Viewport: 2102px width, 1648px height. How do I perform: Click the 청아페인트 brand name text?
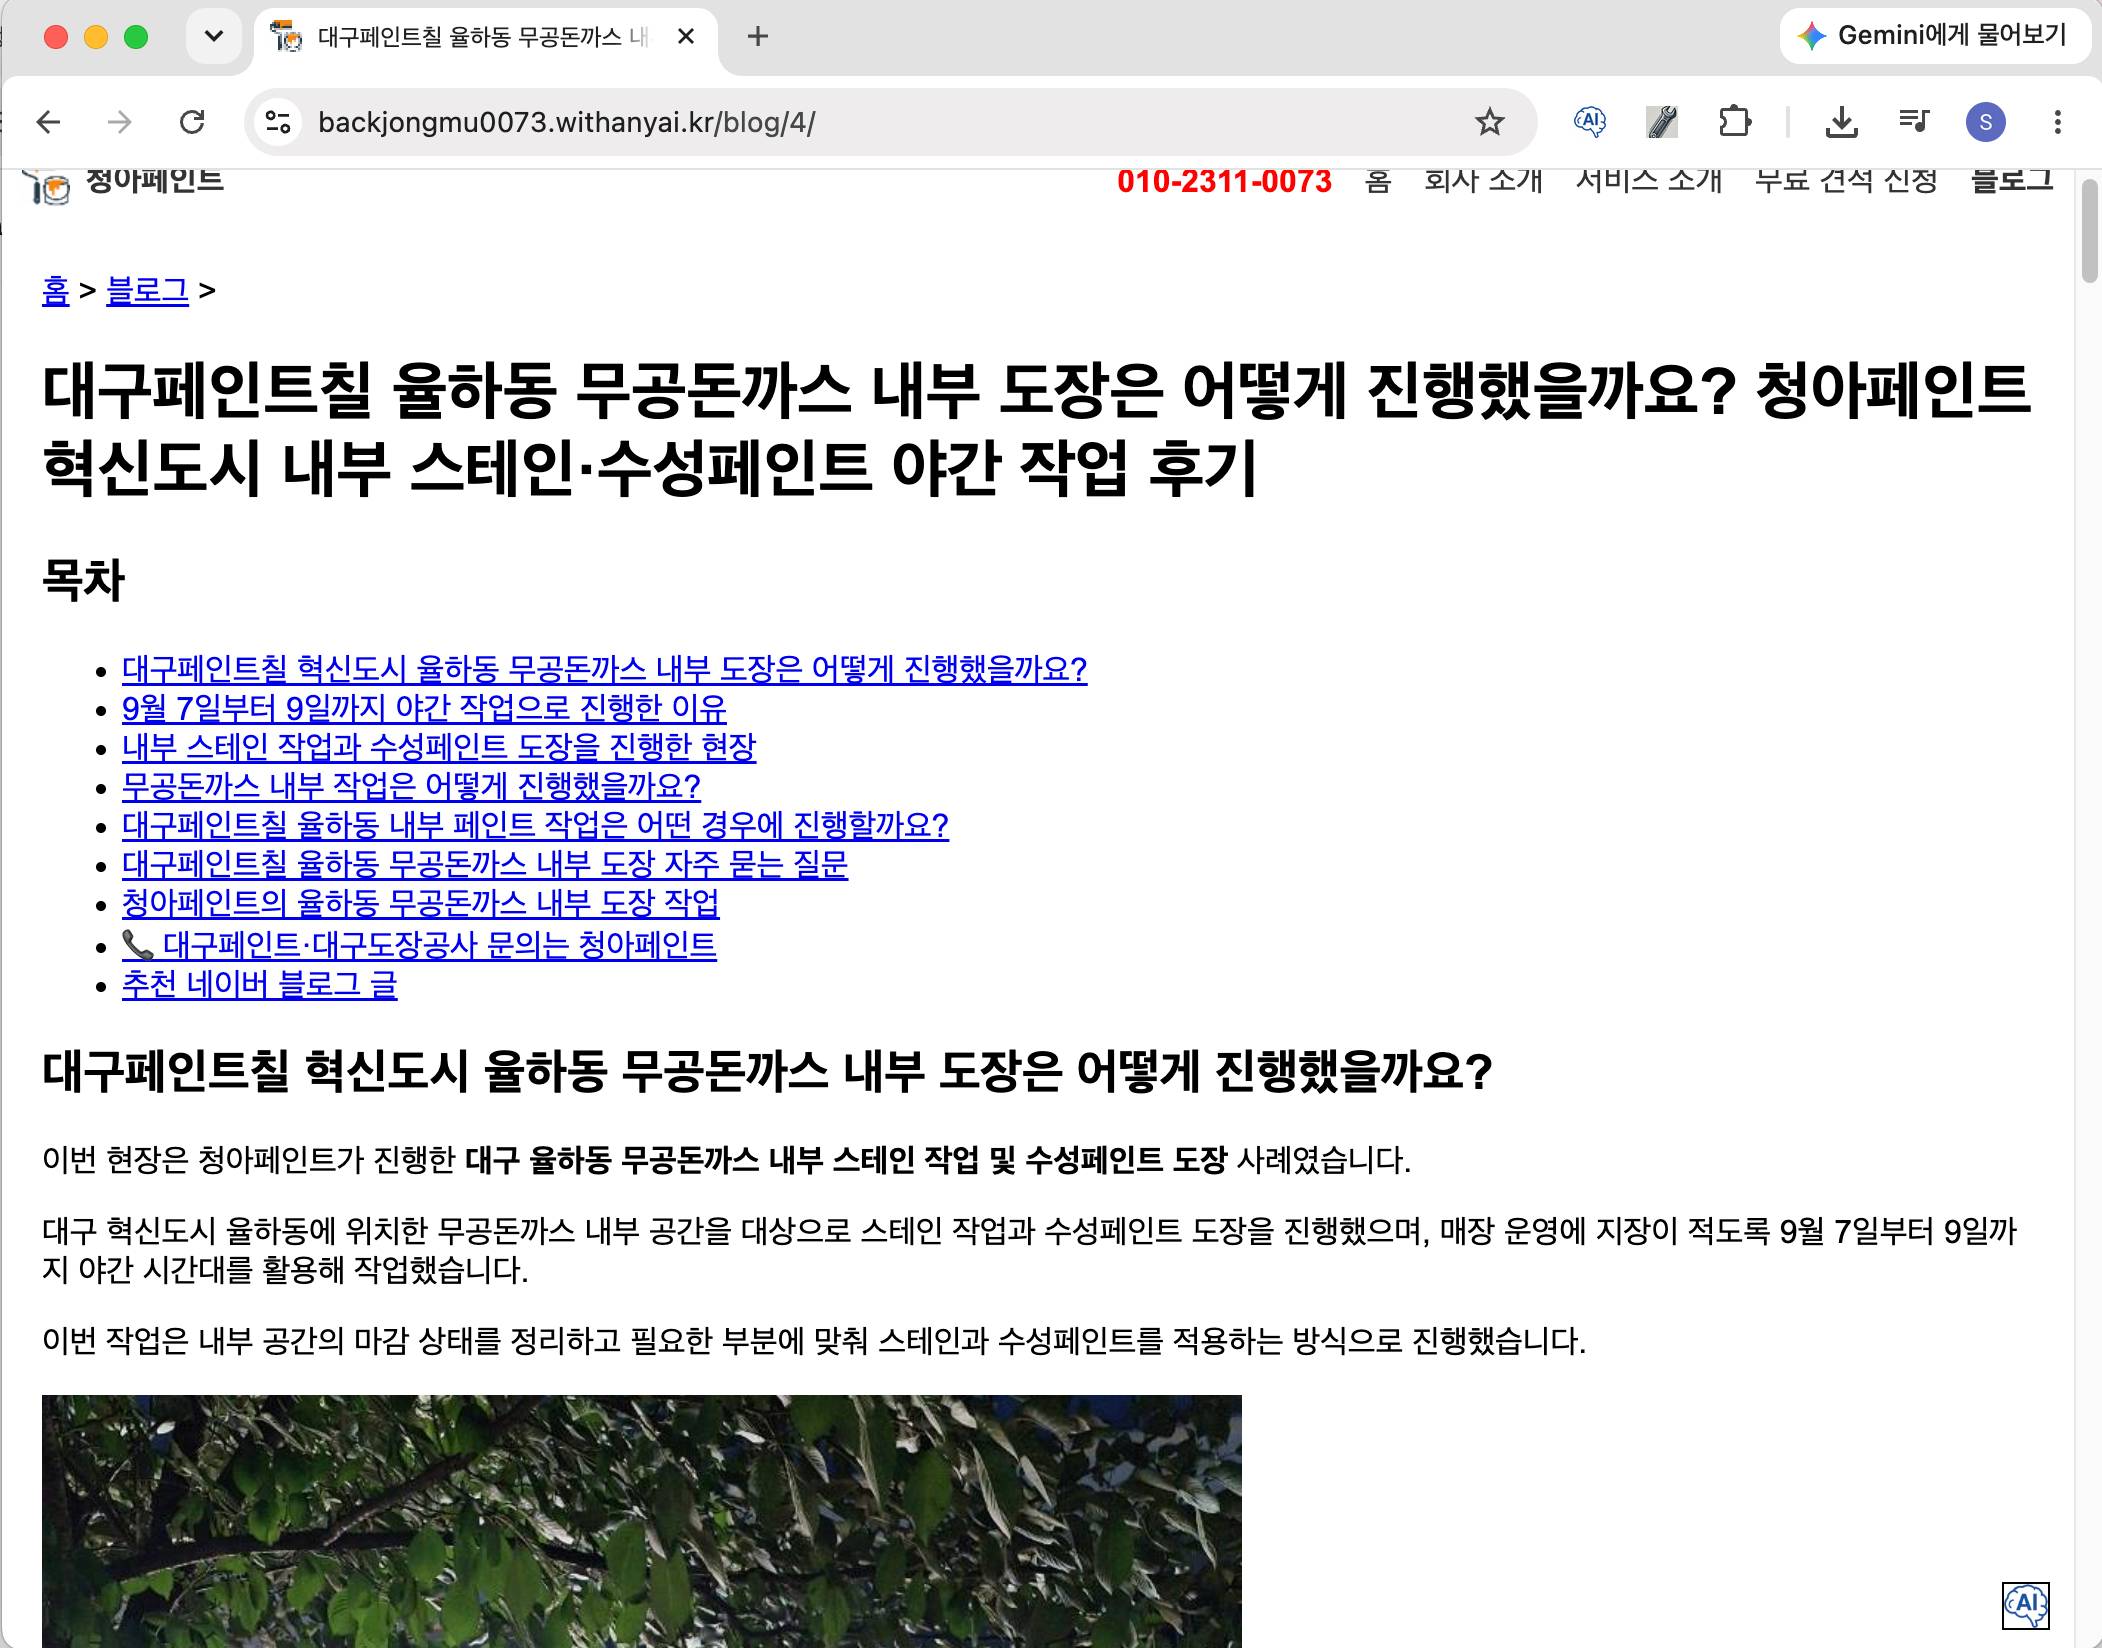coord(154,182)
